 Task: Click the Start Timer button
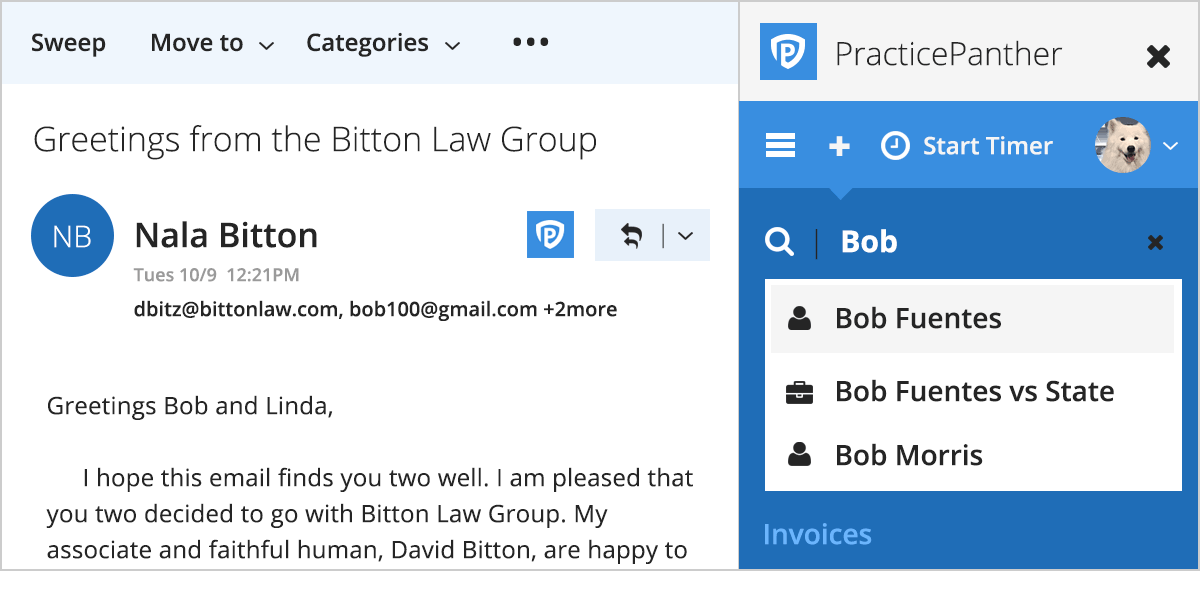(966, 146)
